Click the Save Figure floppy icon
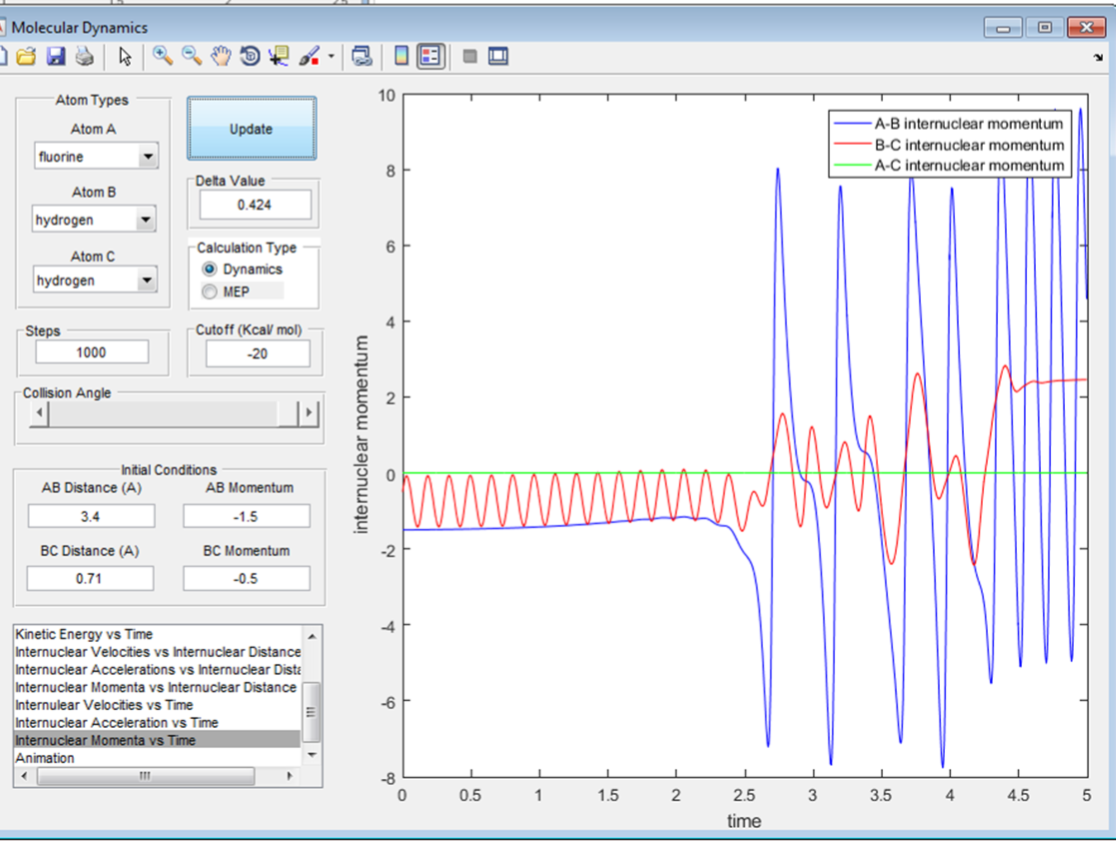 [56, 57]
